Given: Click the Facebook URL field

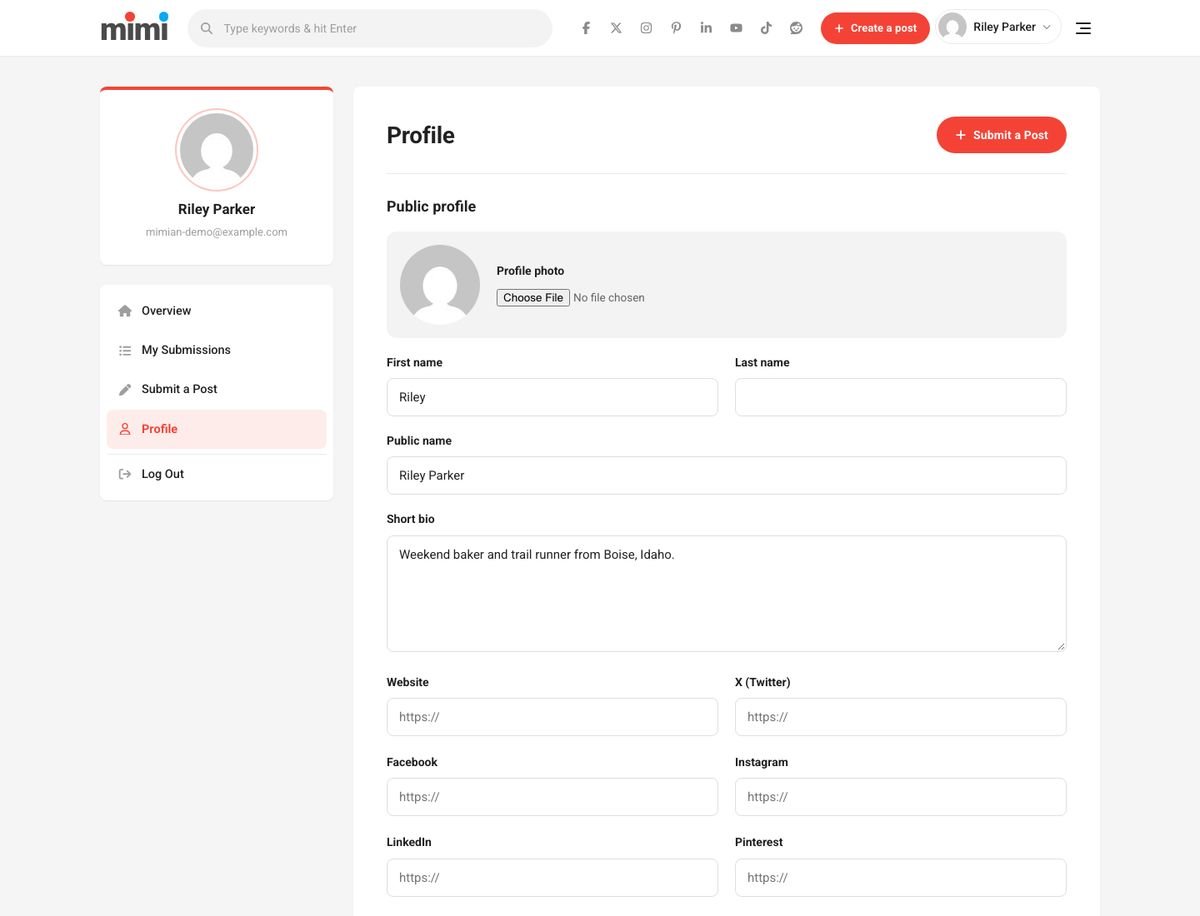Looking at the screenshot, I should click(552, 797).
